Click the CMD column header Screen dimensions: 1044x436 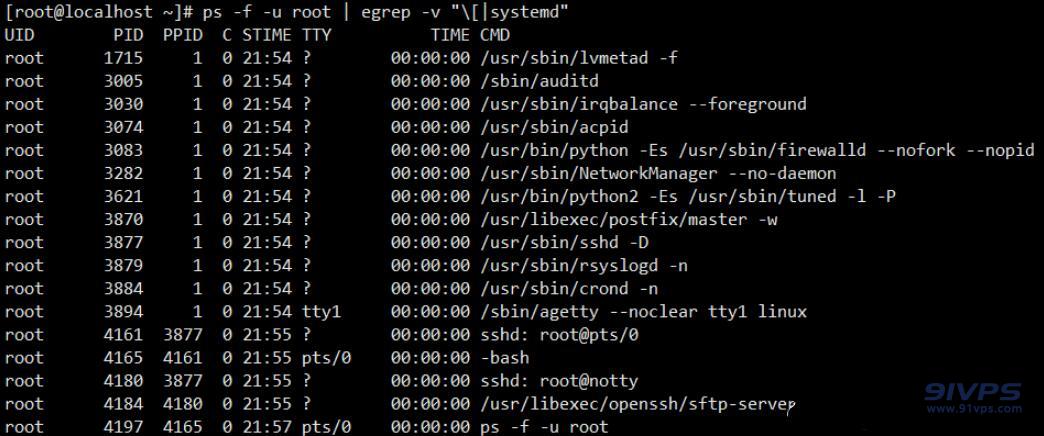tap(495, 35)
